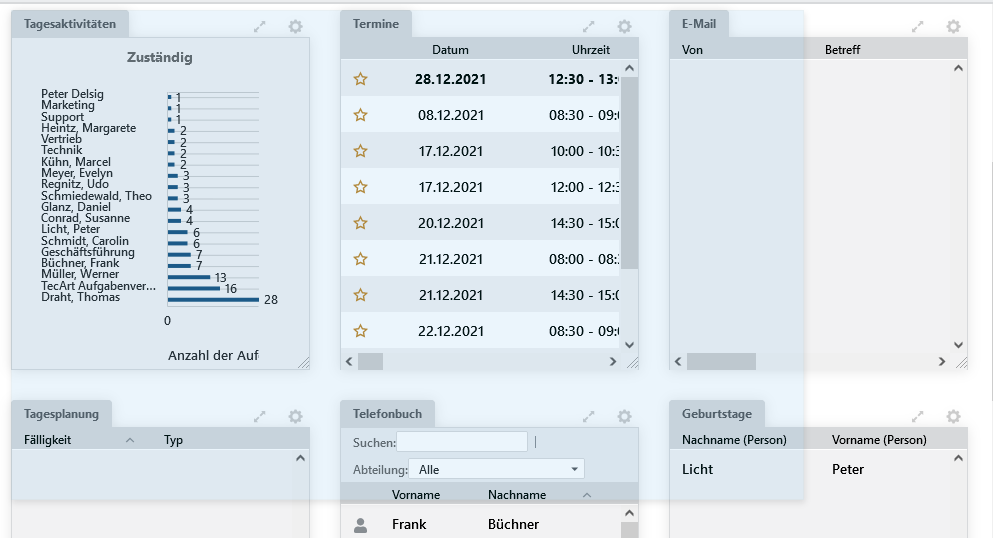Open settings gear of E-Mail widget
993x538 pixels.
[x=953, y=27]
